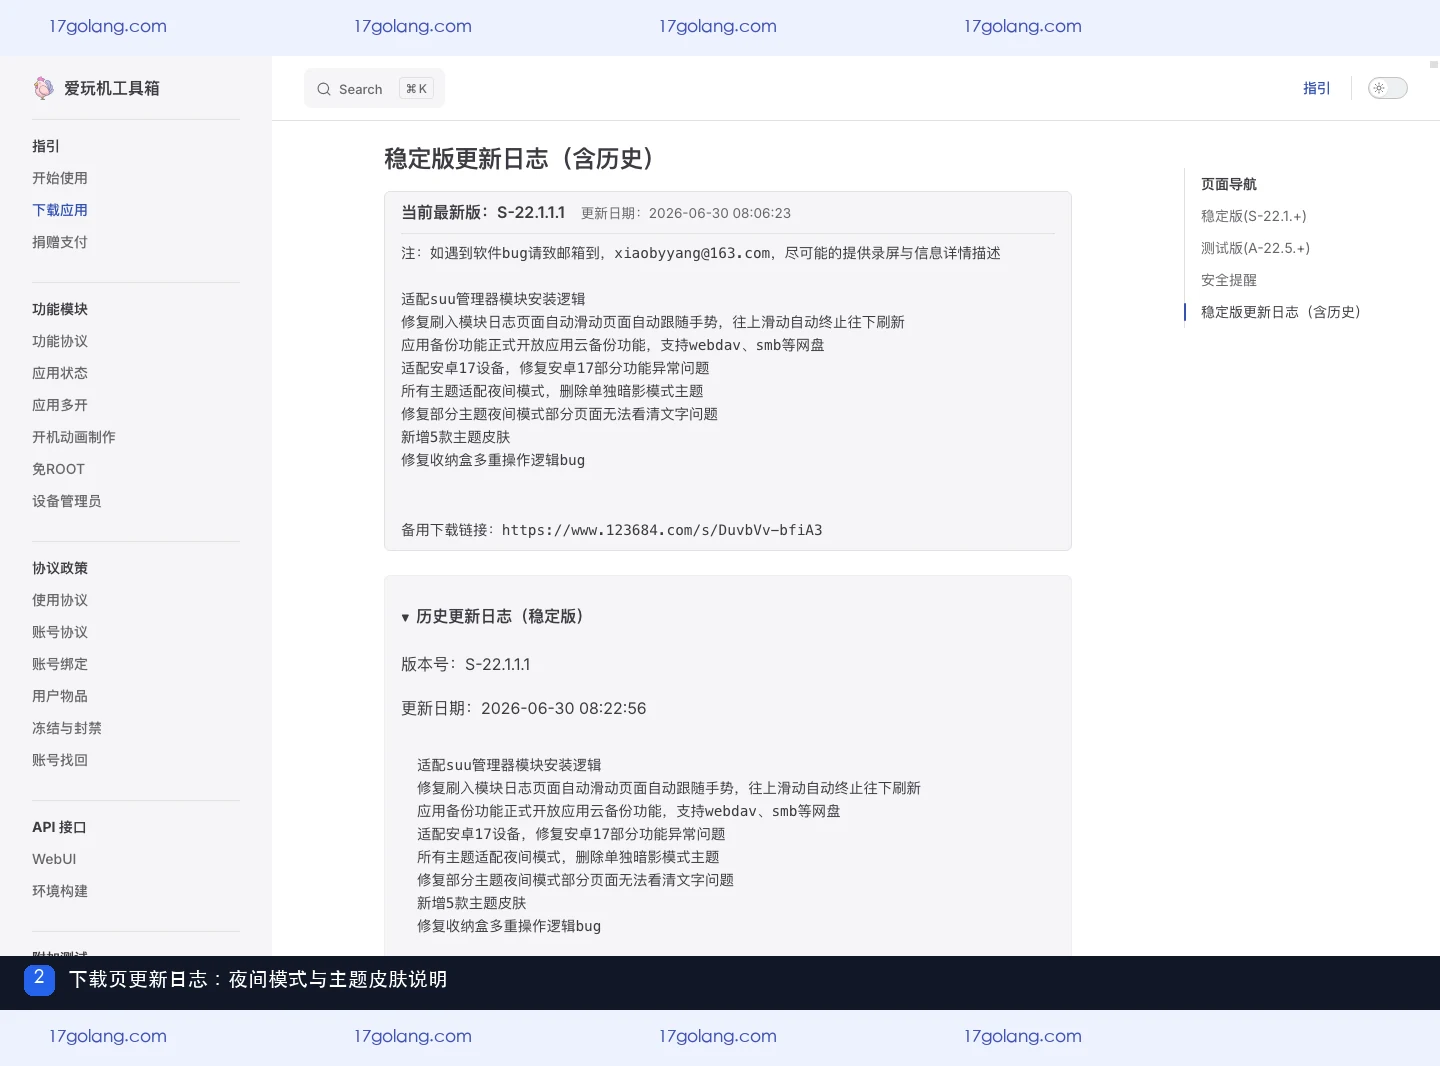Open 使用协议 sidebar page
Image resolution: width=1440 pixels, height=1066 pixels.
coord(60,600)
